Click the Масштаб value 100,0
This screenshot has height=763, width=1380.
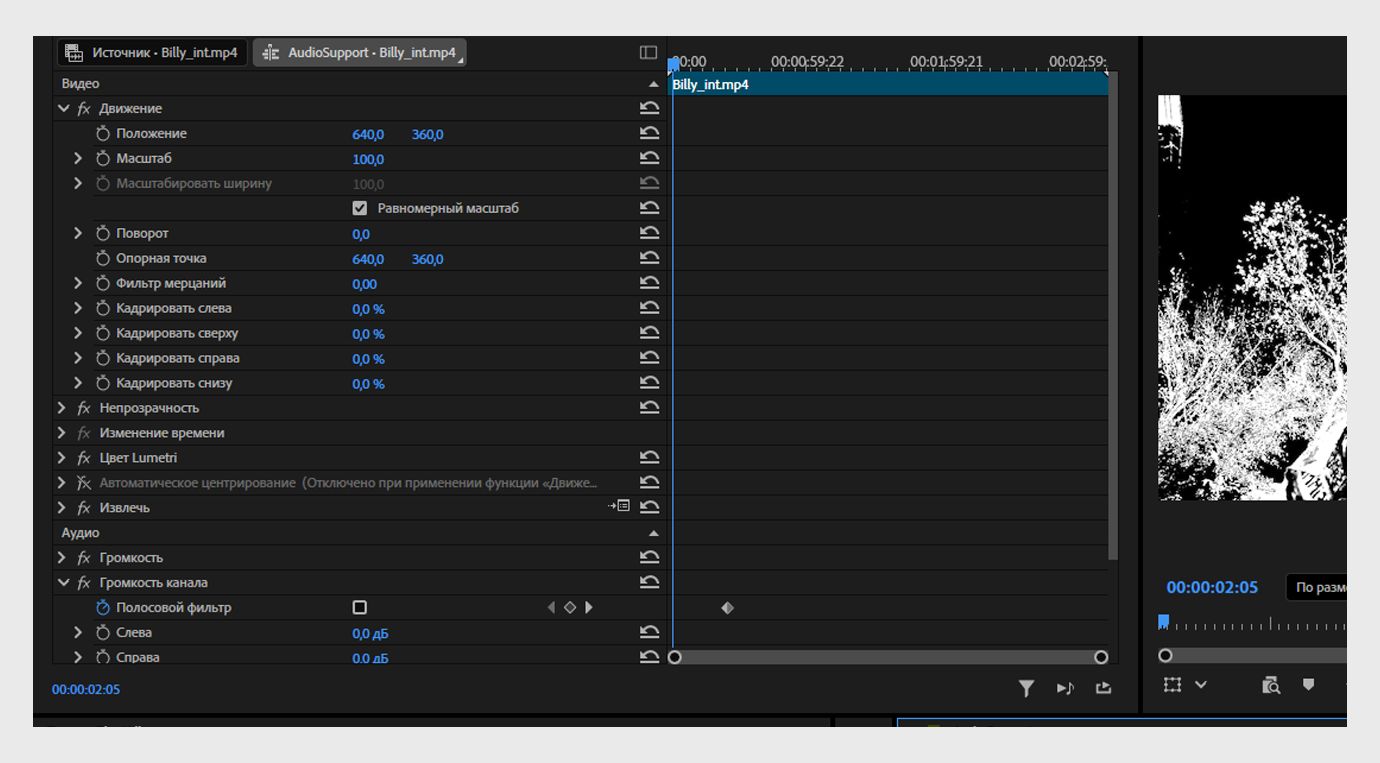click(x=368, y=159)
